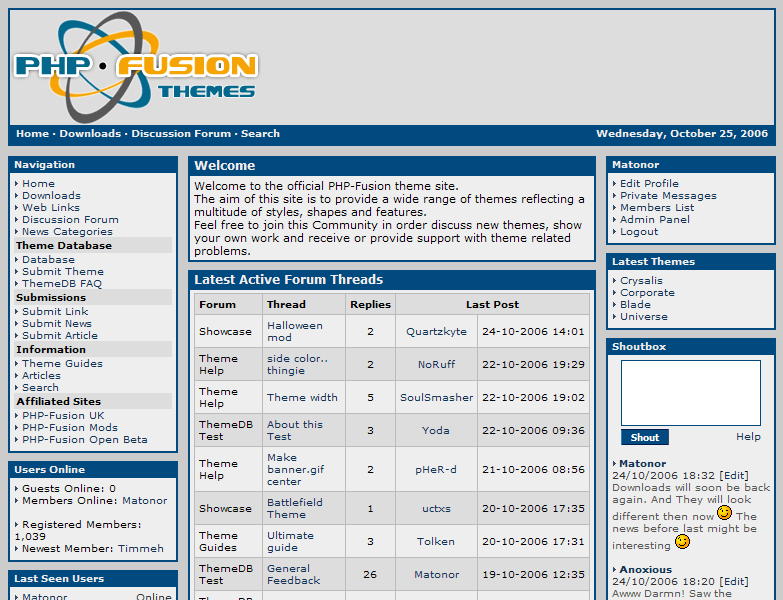The width and height of the screenshot is (783, 600).
Task: Open the Crysalis theme
Action: coord(641,281)
